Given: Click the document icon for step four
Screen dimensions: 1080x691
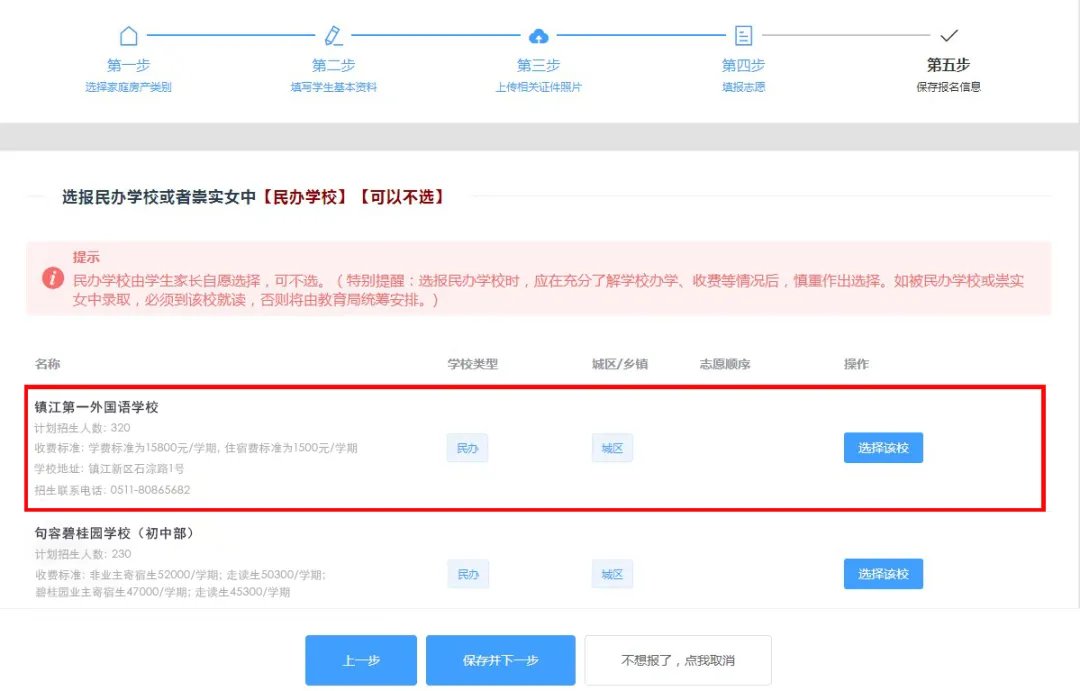Looking at the screenshot, I should (743, 35).
